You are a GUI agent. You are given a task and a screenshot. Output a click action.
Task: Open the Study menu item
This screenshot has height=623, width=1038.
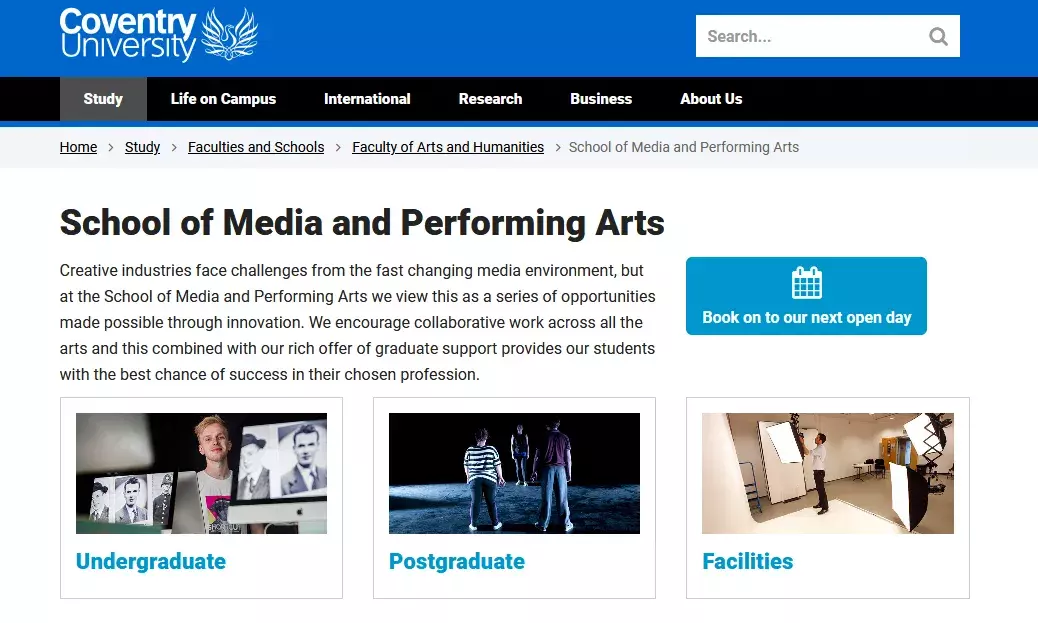pos(103,98)
